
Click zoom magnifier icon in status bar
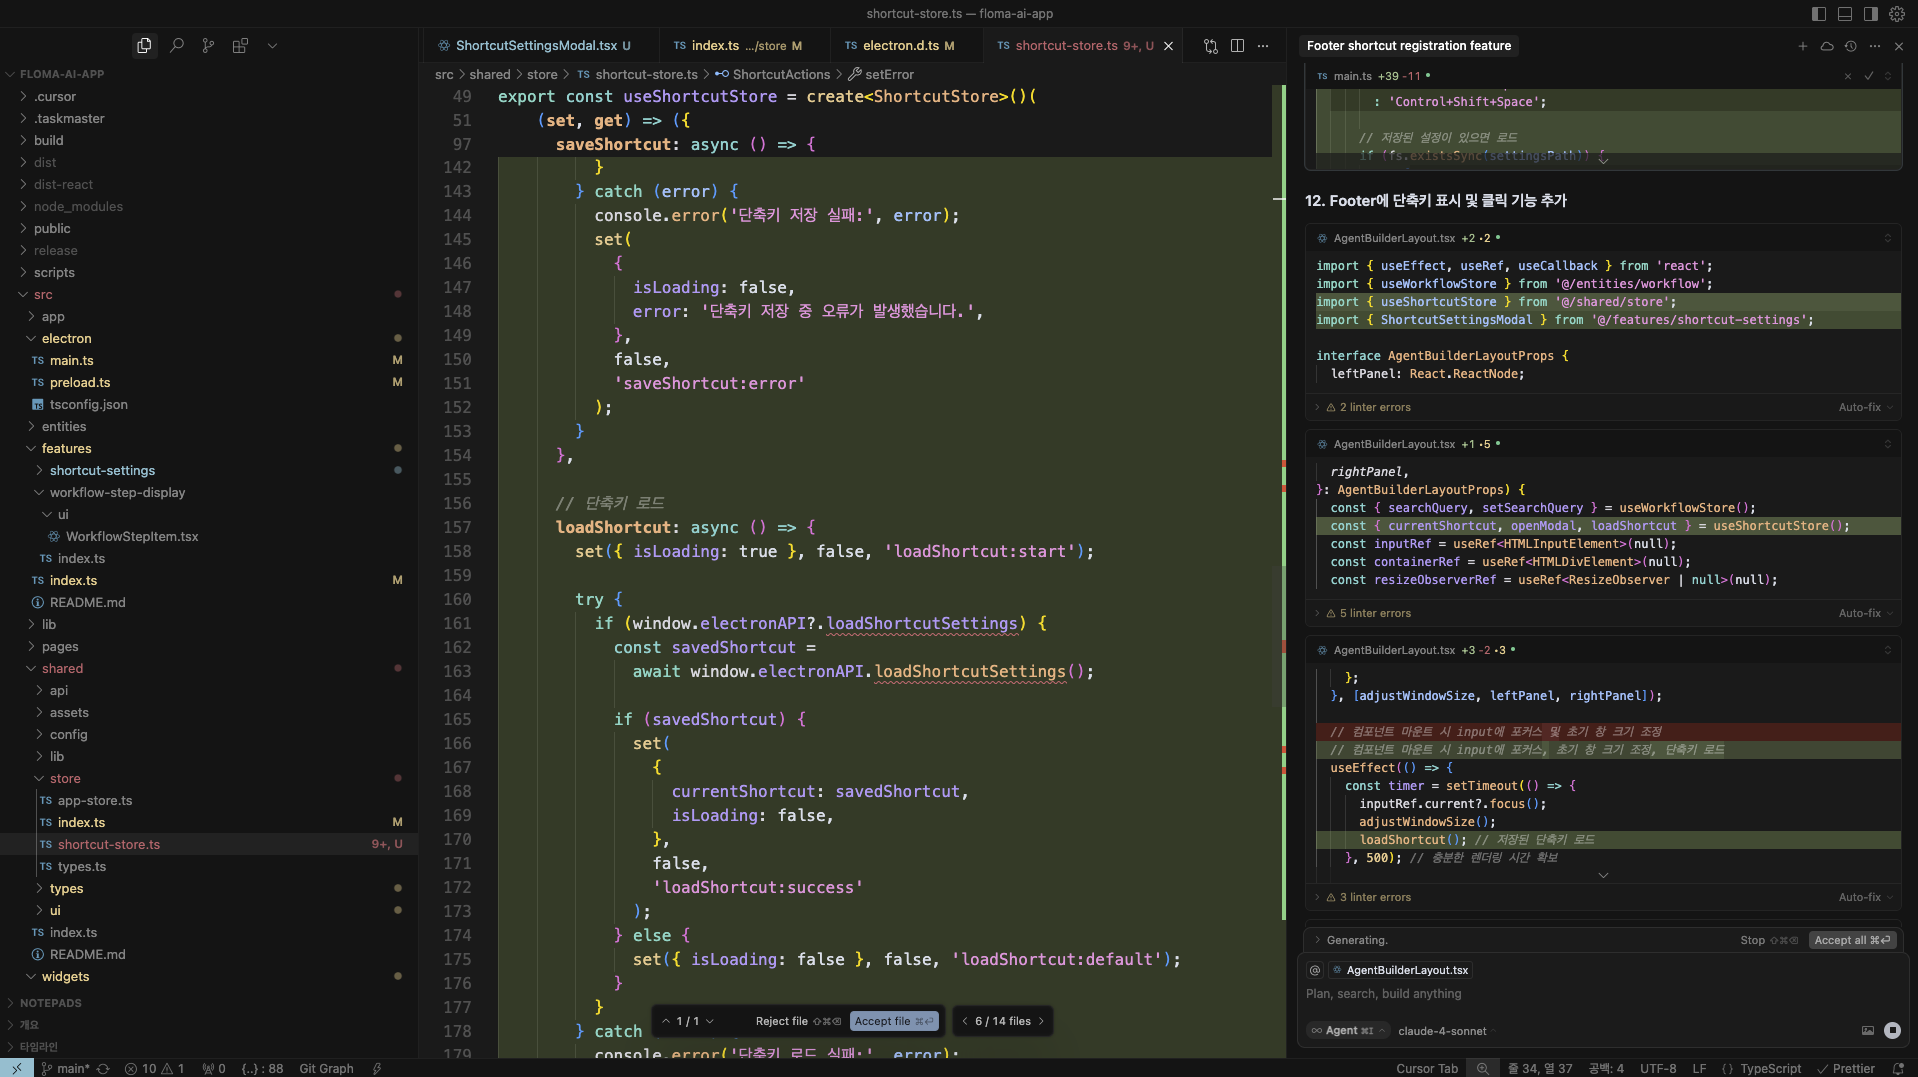1483,1068
